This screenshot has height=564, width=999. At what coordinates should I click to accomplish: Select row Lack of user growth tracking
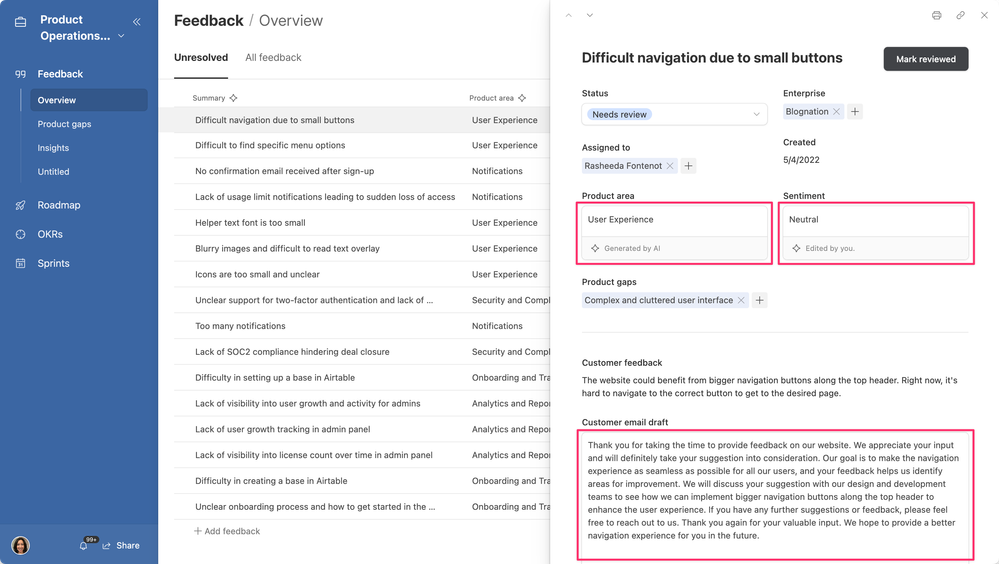[362, 430]
